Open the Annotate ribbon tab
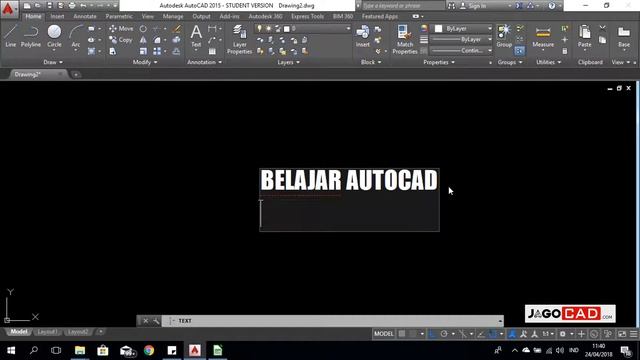Viewport: 640px width, 360px height. (85, 16)
